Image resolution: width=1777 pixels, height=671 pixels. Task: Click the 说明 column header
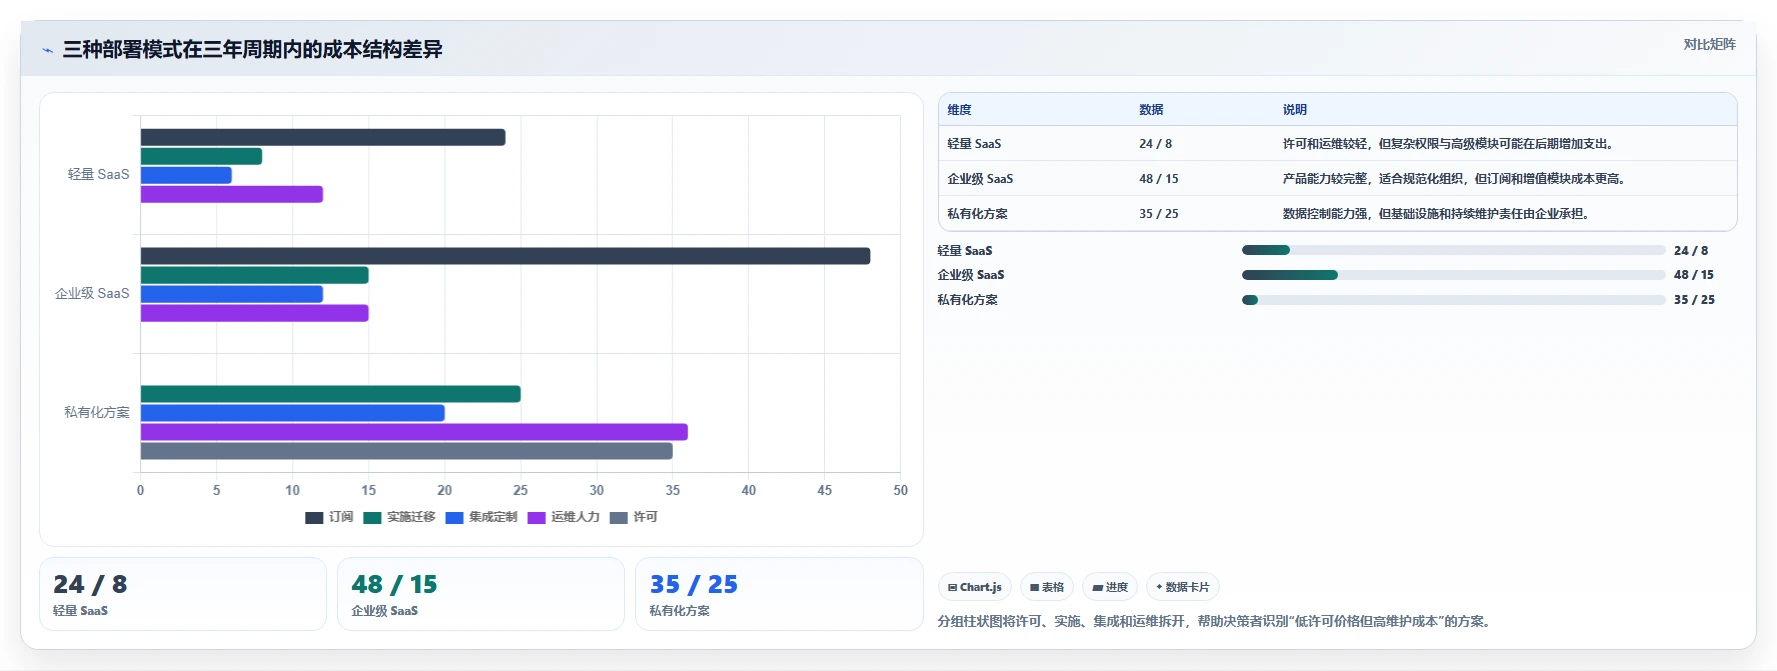tap(1295, 110)
